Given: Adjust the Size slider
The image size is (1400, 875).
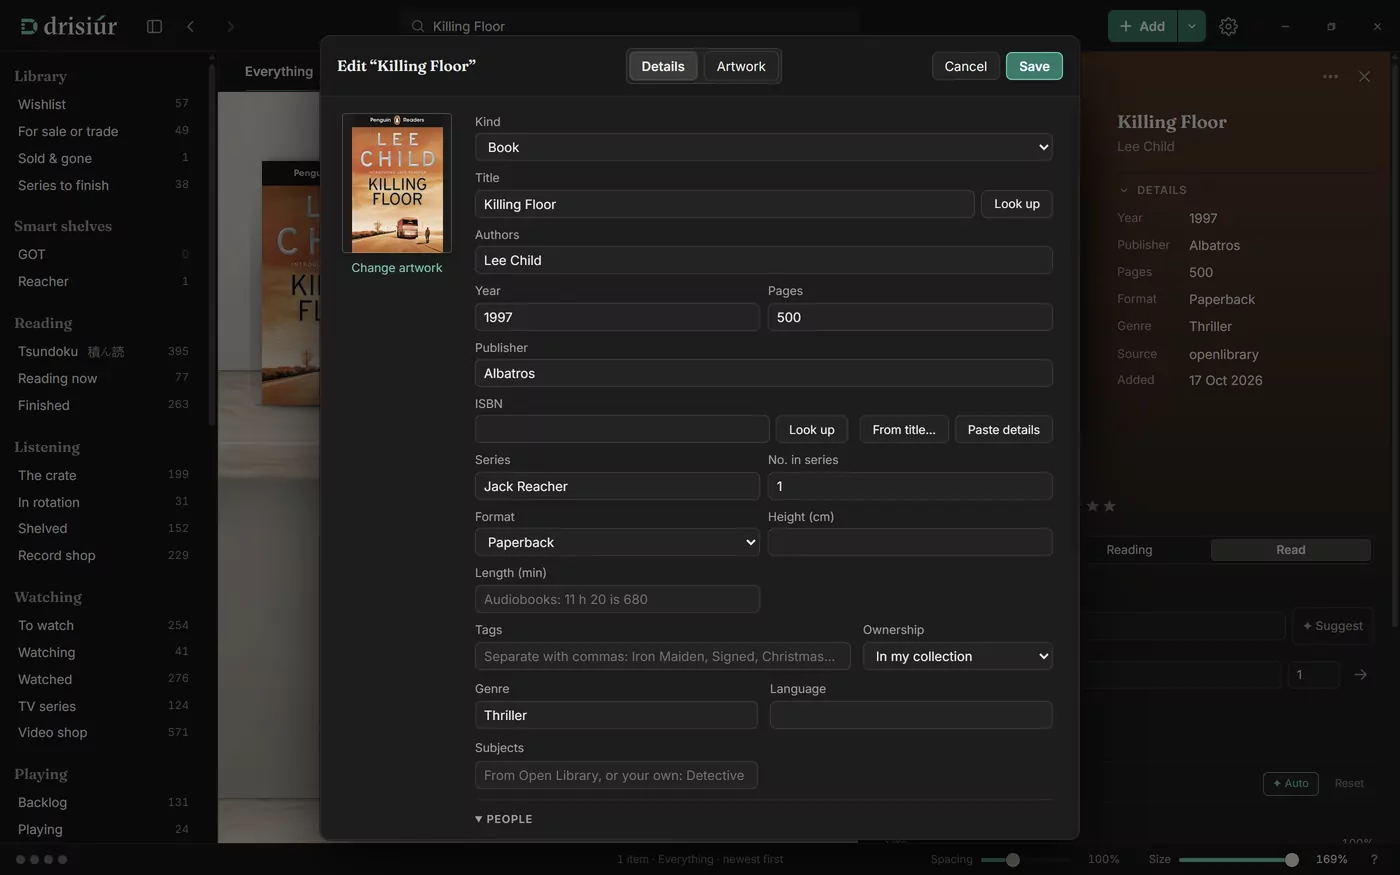Looking at the screenshot, I should coord(1238,860).
